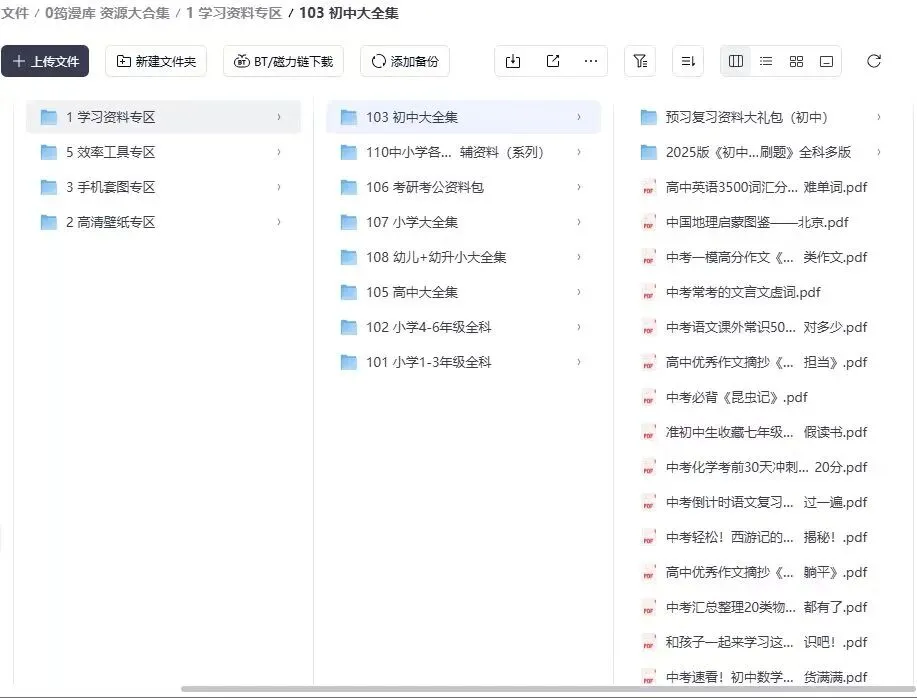
Task: Open folder 101 小学1-3年级全科
Action: (x=463, y=362)
